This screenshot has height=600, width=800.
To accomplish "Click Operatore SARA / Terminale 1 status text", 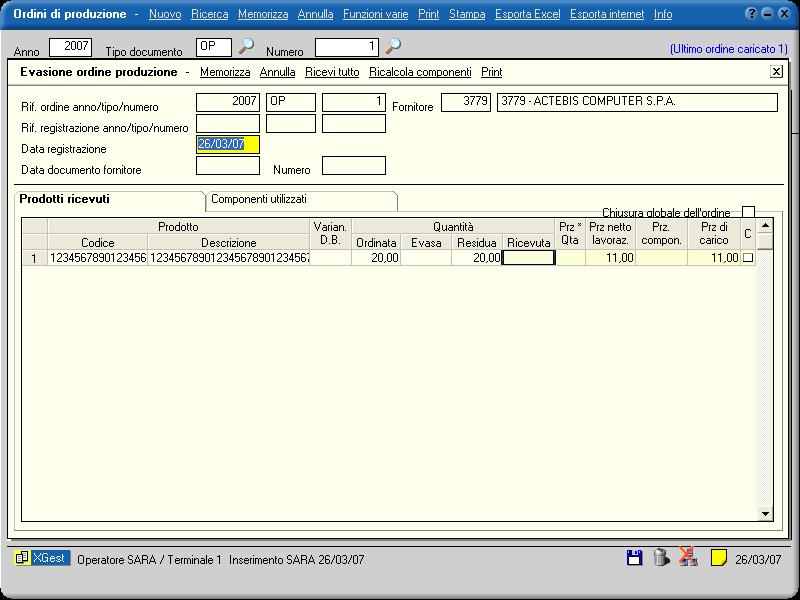I will (149, 560).
